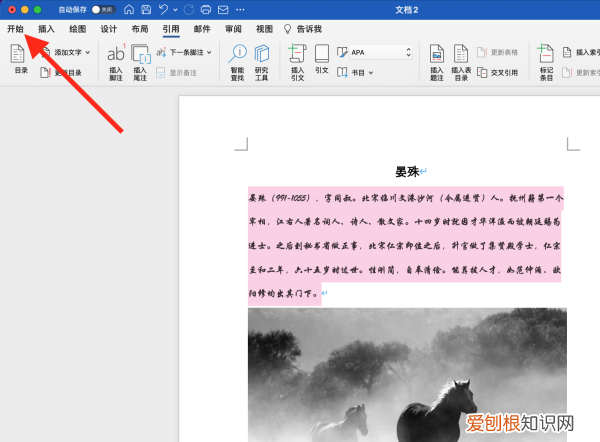Open the more options ellipsis in title bar
600x442 pixels.
pos(240,10)
